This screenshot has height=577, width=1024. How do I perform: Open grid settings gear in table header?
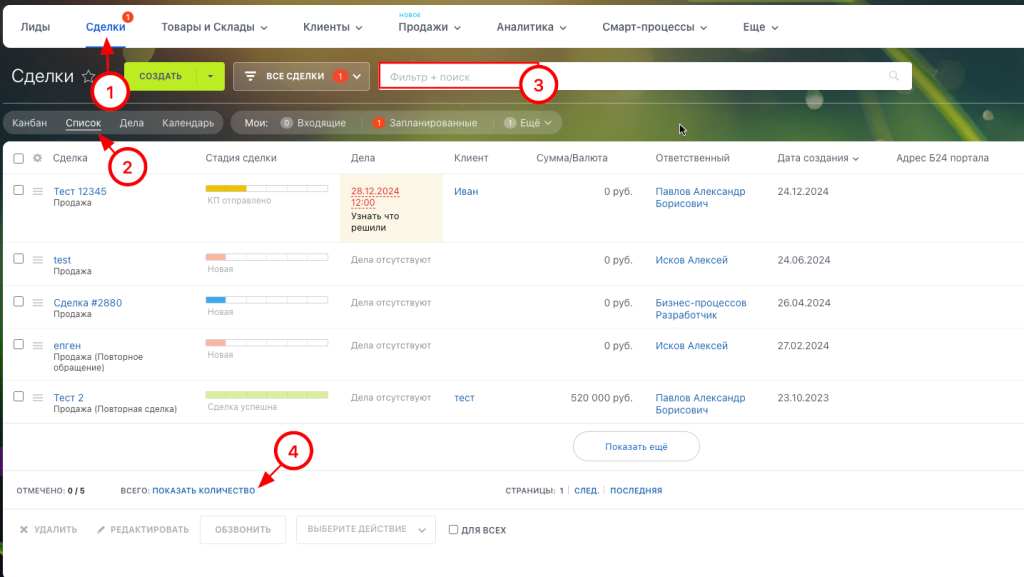(38, 158)
